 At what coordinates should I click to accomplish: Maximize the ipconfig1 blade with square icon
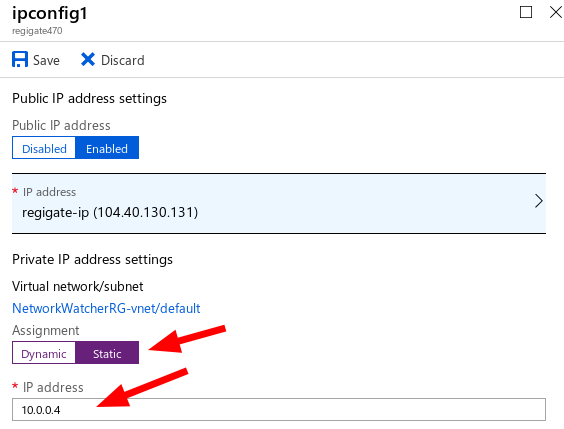(526, 12)
